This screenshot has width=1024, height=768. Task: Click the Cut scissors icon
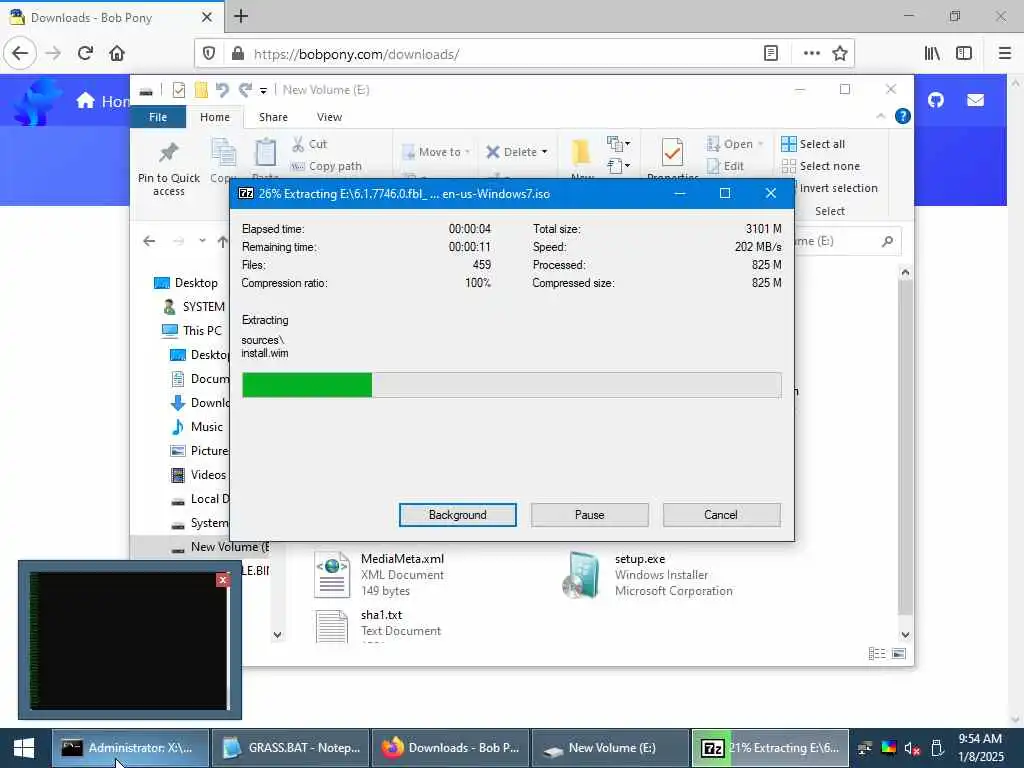click(x=298, y=144)
